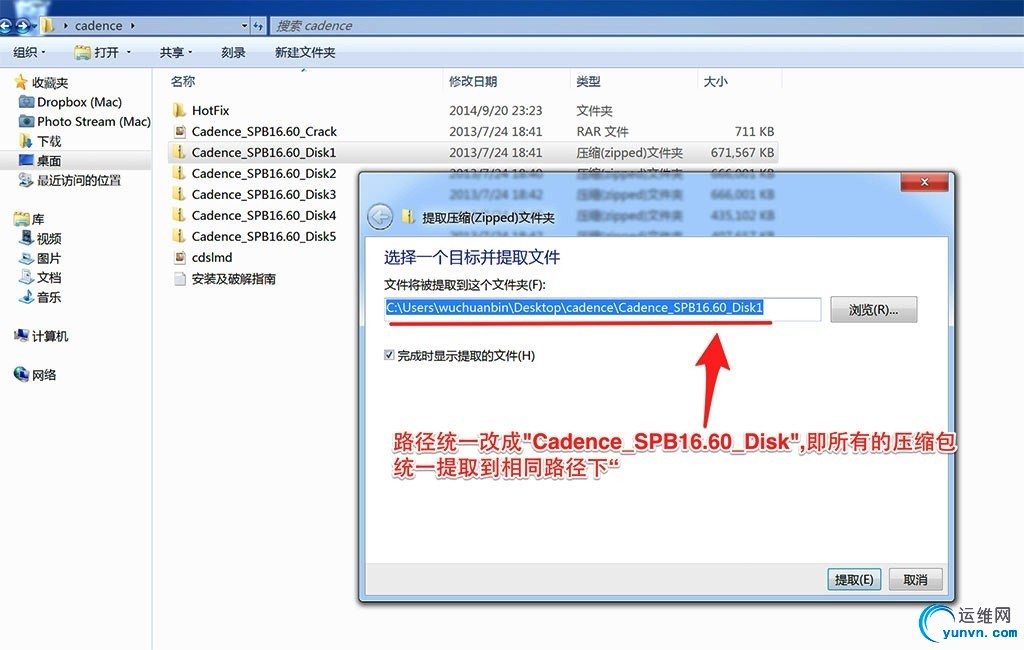Click the 安装及破解指南 document icon
1024x650 pixels.
point(180,279)
